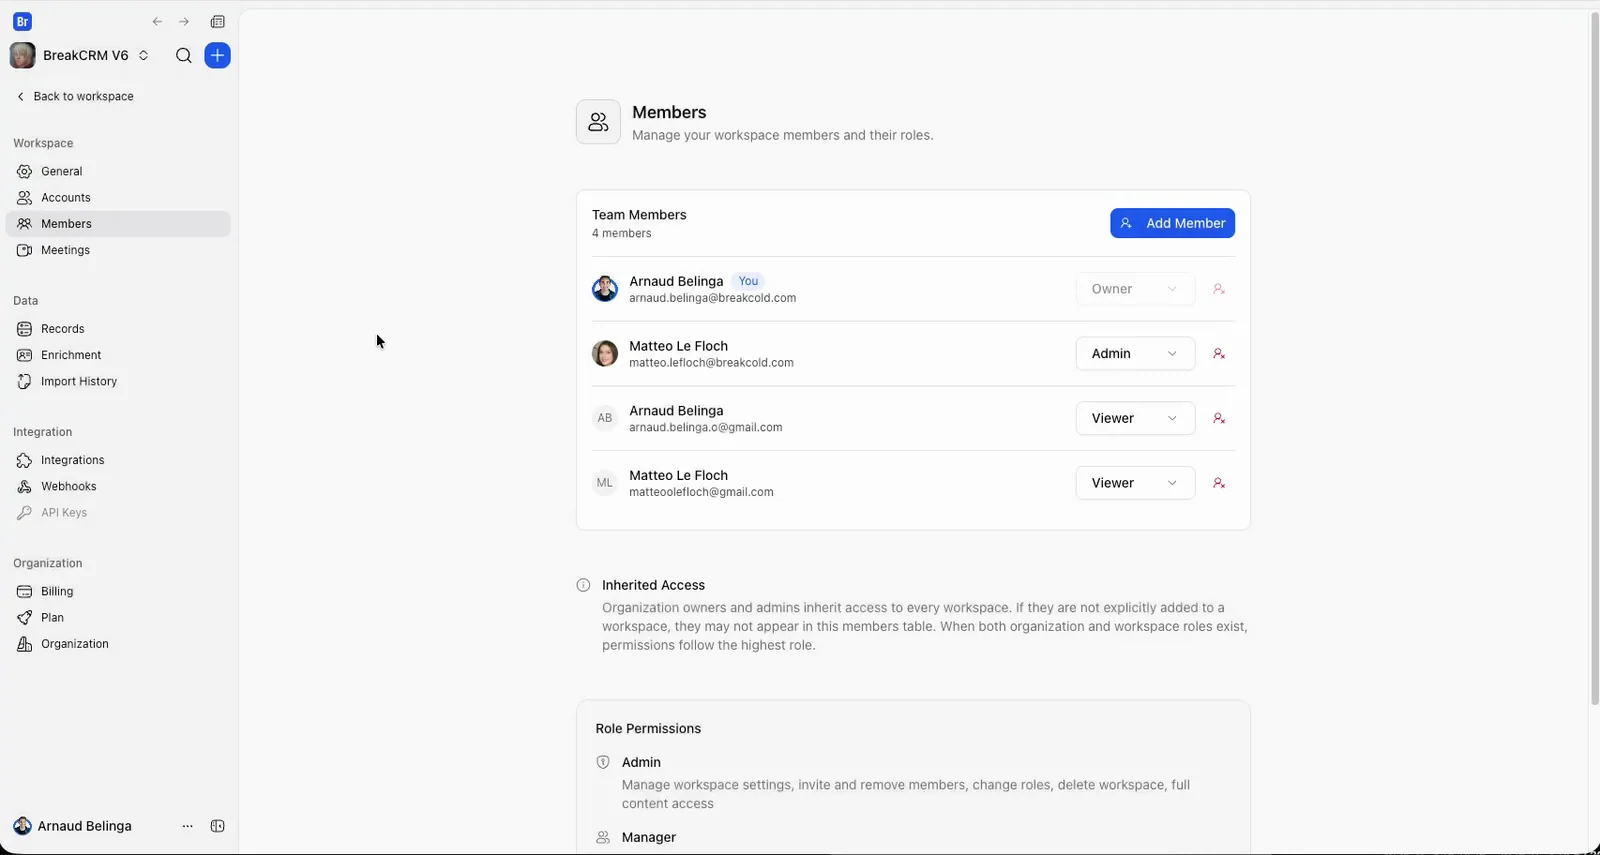The width and height of the screenshot is (1600, 855).
Task: Open Accounts in sidebar
Action: click(x=118, y=198)
